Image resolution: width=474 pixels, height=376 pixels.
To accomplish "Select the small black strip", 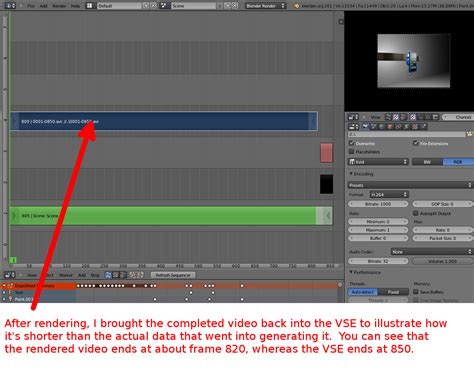I will [x=326, y=184].
